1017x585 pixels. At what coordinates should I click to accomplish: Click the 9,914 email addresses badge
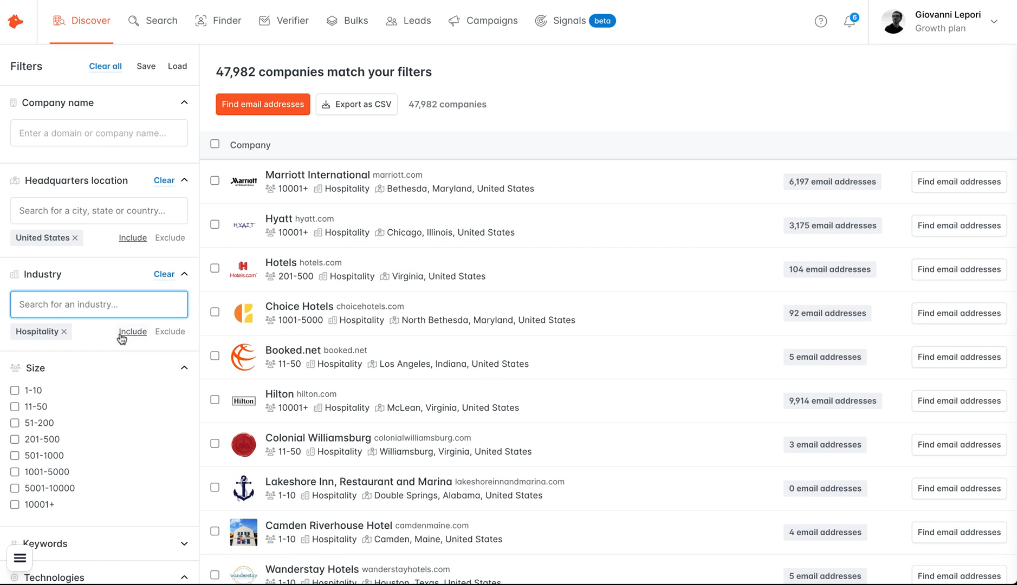832,401
